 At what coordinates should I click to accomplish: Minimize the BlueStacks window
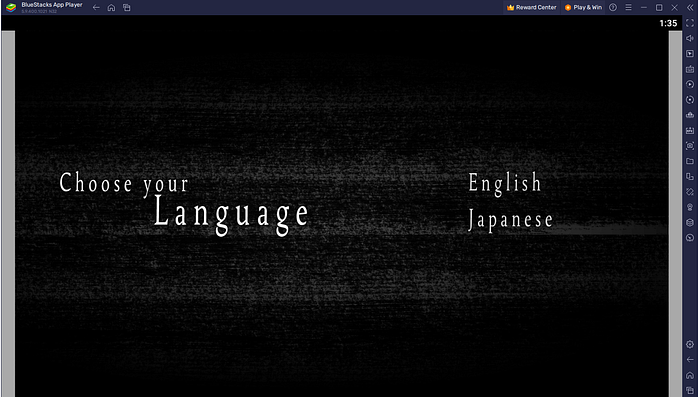(x=644, y=8)
